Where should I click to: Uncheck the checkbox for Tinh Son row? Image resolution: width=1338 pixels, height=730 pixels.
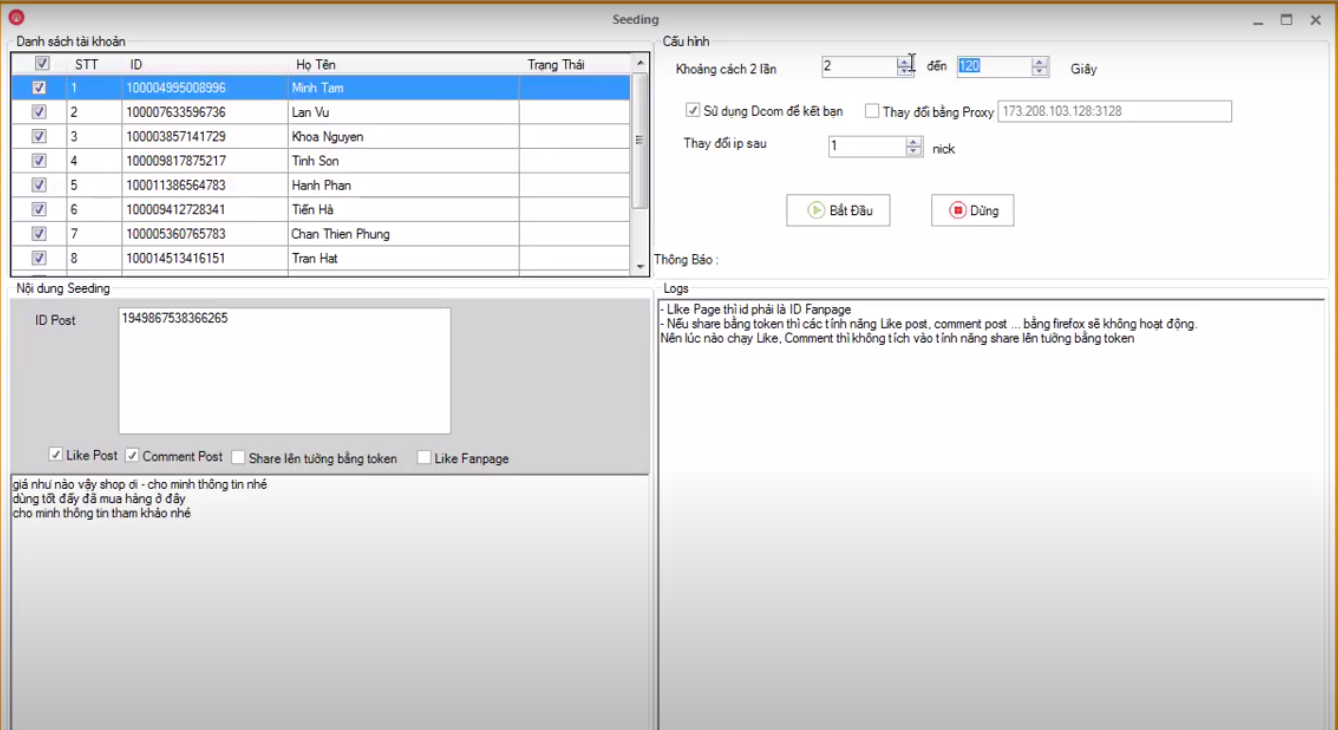pos(39,160)
